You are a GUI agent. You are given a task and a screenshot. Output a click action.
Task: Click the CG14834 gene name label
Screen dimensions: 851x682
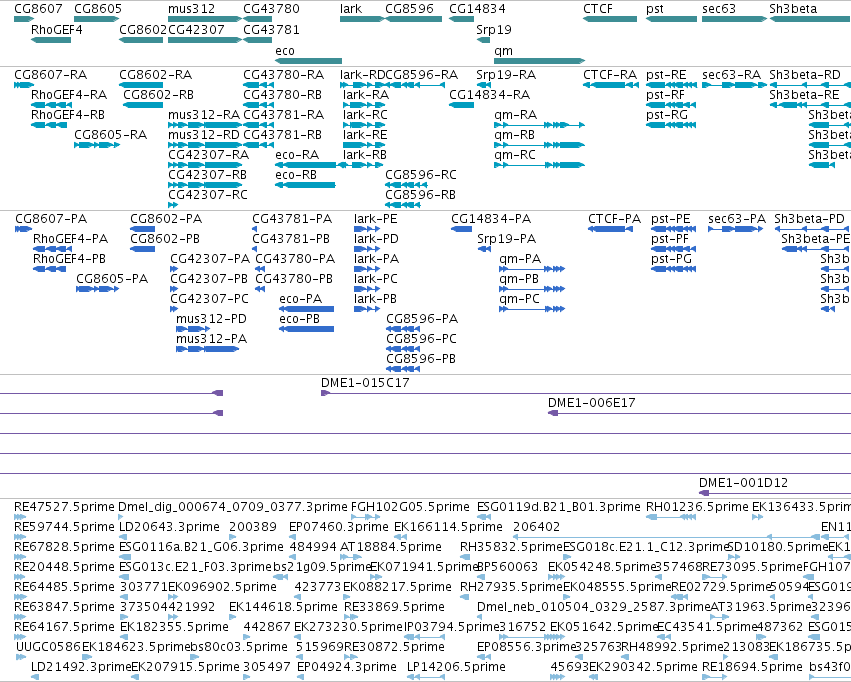(x=477, y=9)
